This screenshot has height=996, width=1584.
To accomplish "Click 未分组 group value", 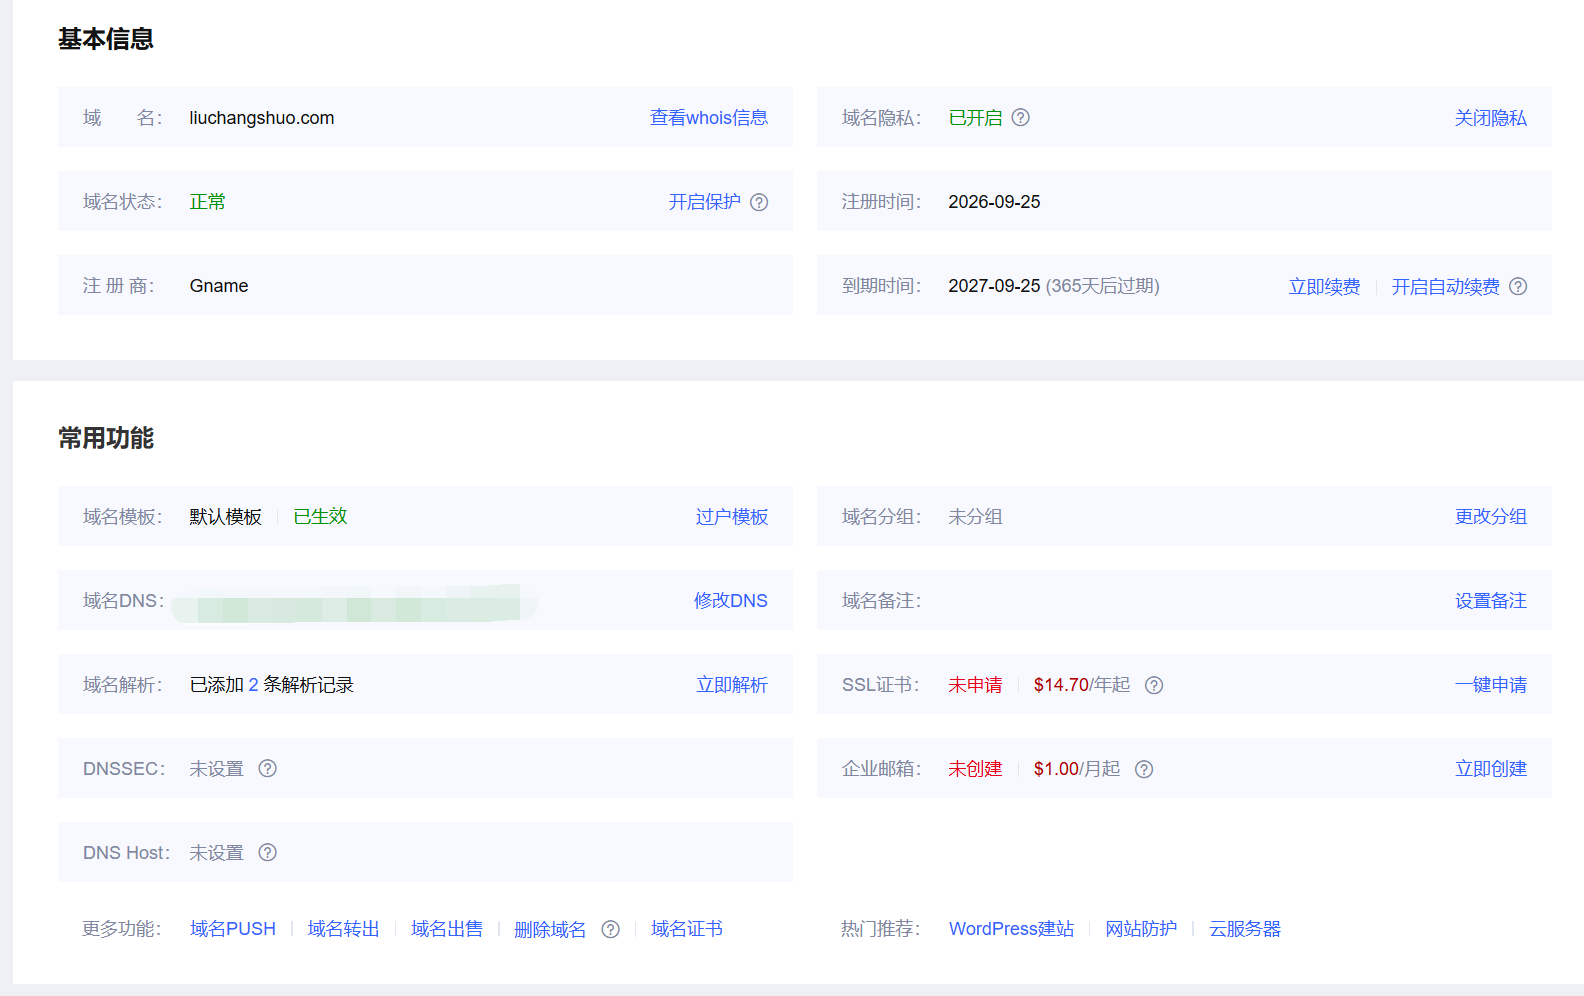I will (x=975, y=516).
